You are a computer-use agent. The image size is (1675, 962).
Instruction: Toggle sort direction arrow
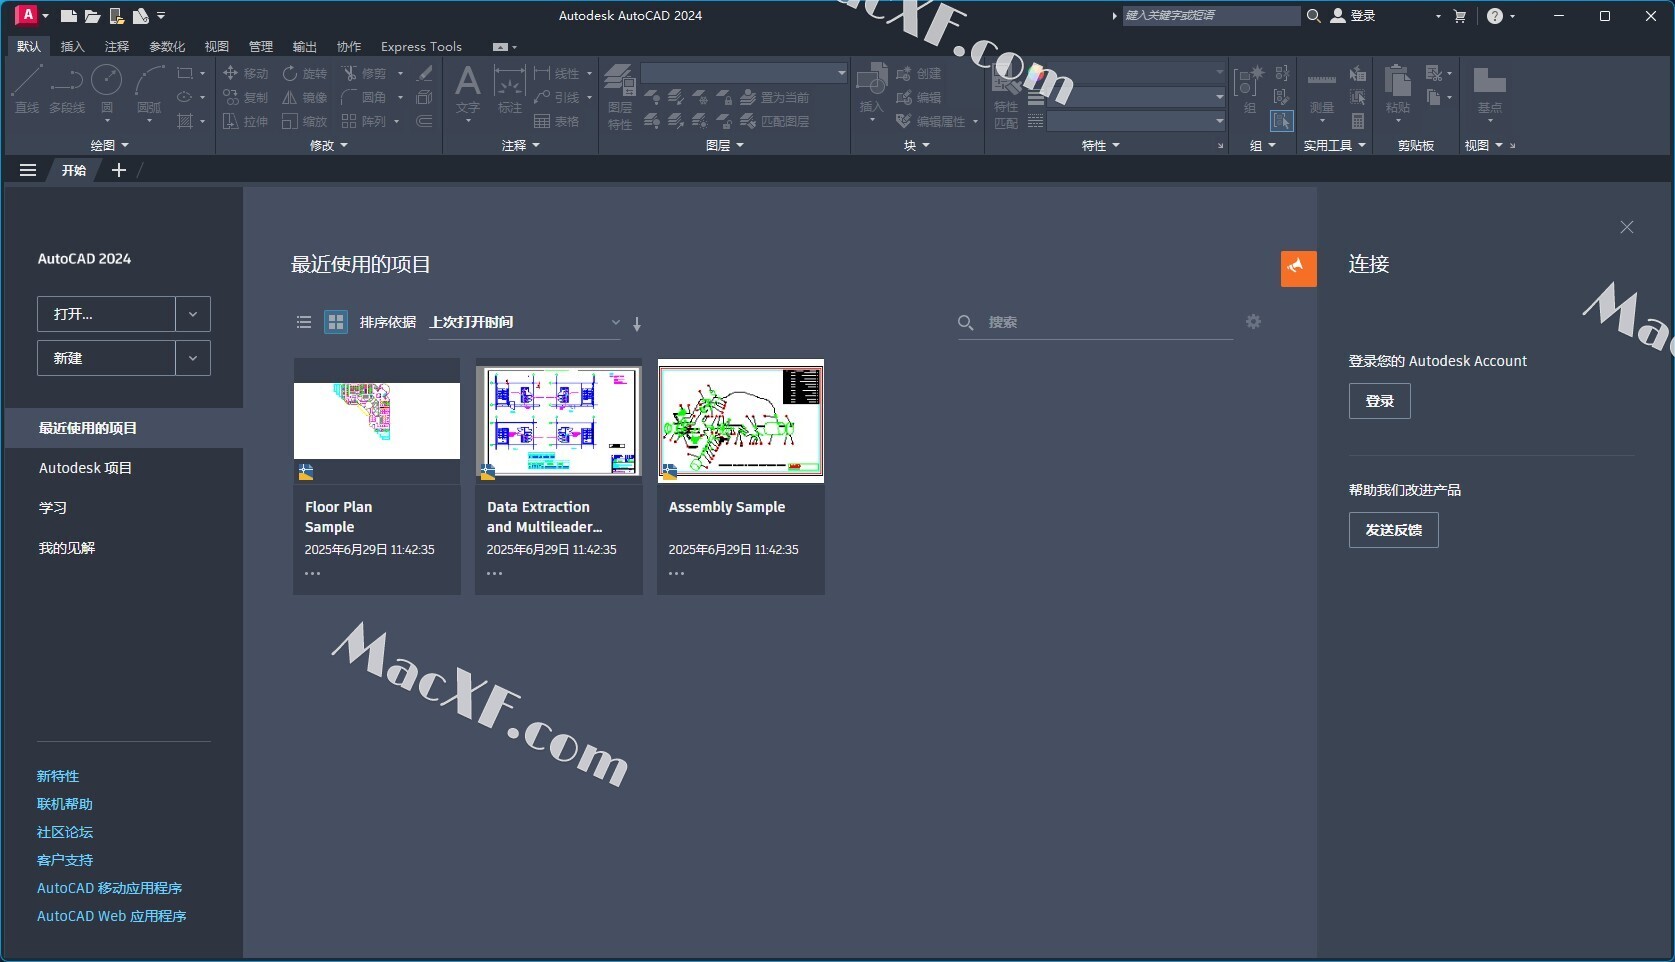click(x=637, y=323)
